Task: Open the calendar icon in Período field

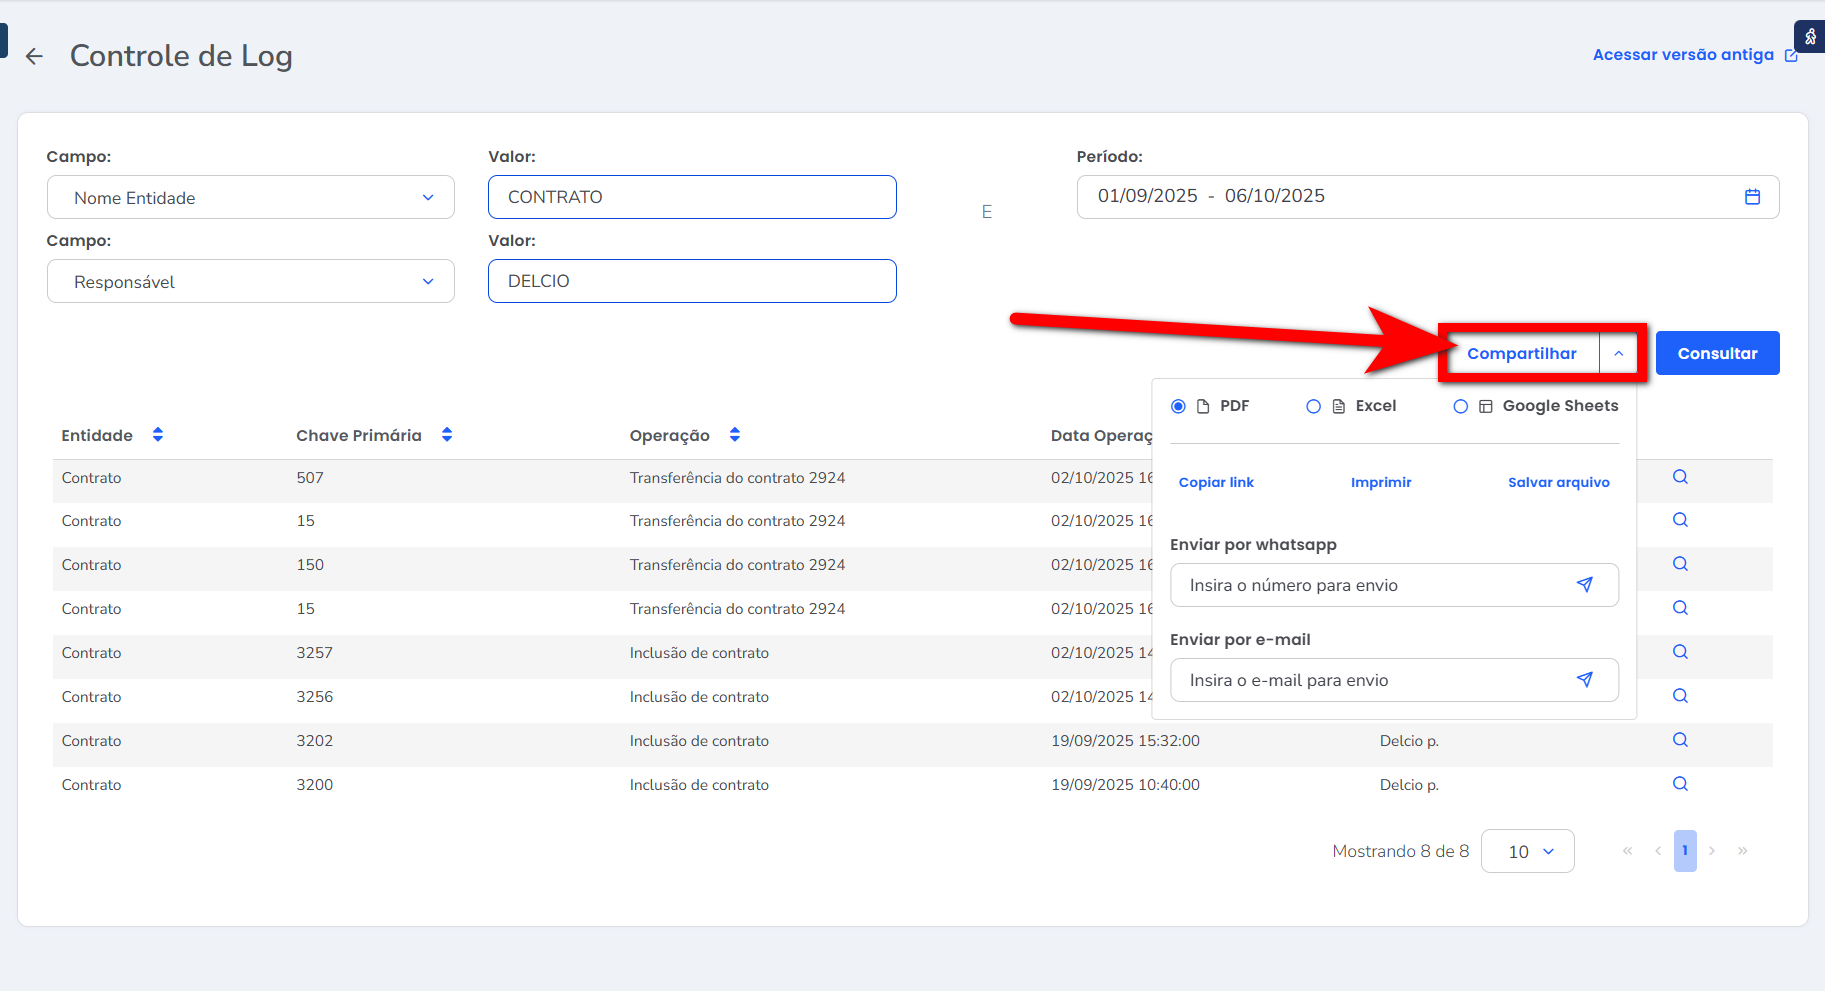Action: tap(1752, 197)
